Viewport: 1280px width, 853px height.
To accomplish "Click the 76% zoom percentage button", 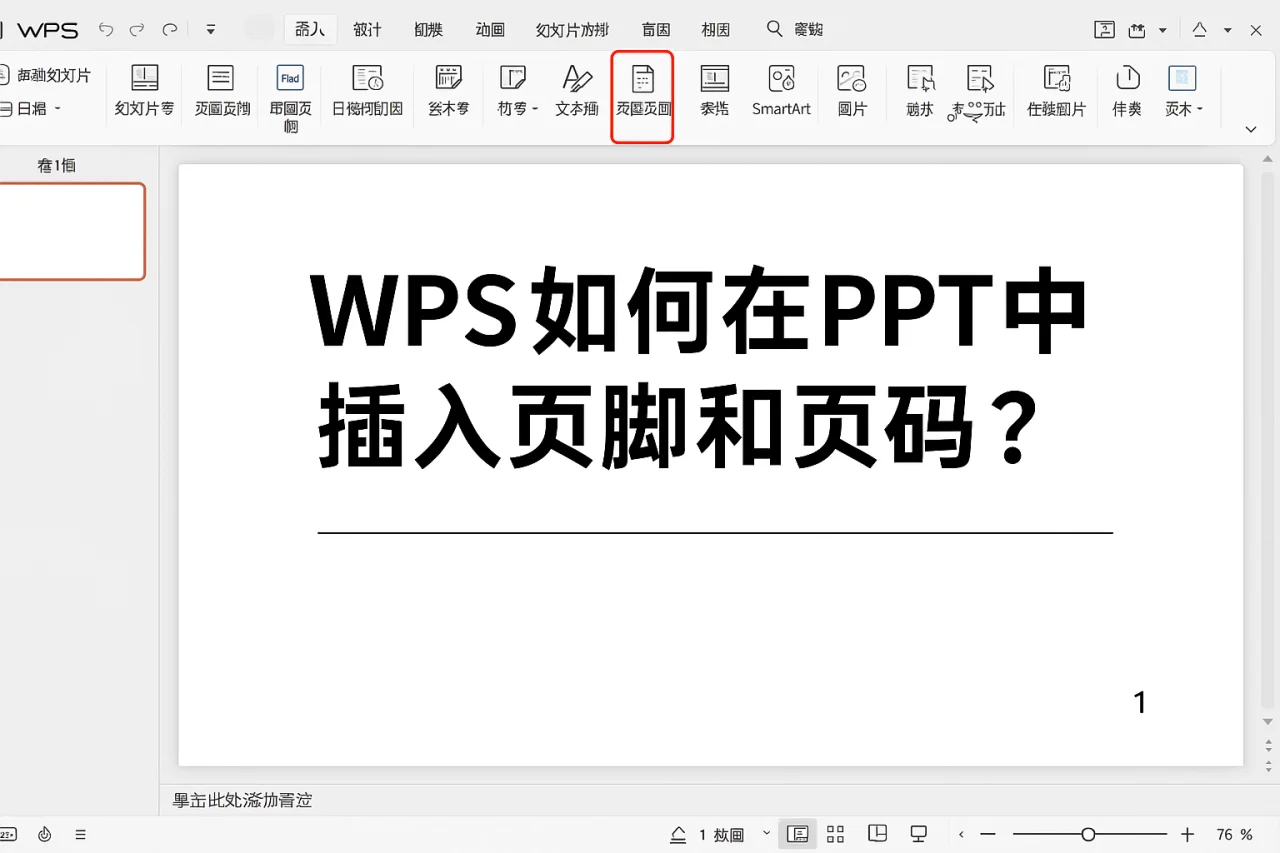I will point(1235,833).
